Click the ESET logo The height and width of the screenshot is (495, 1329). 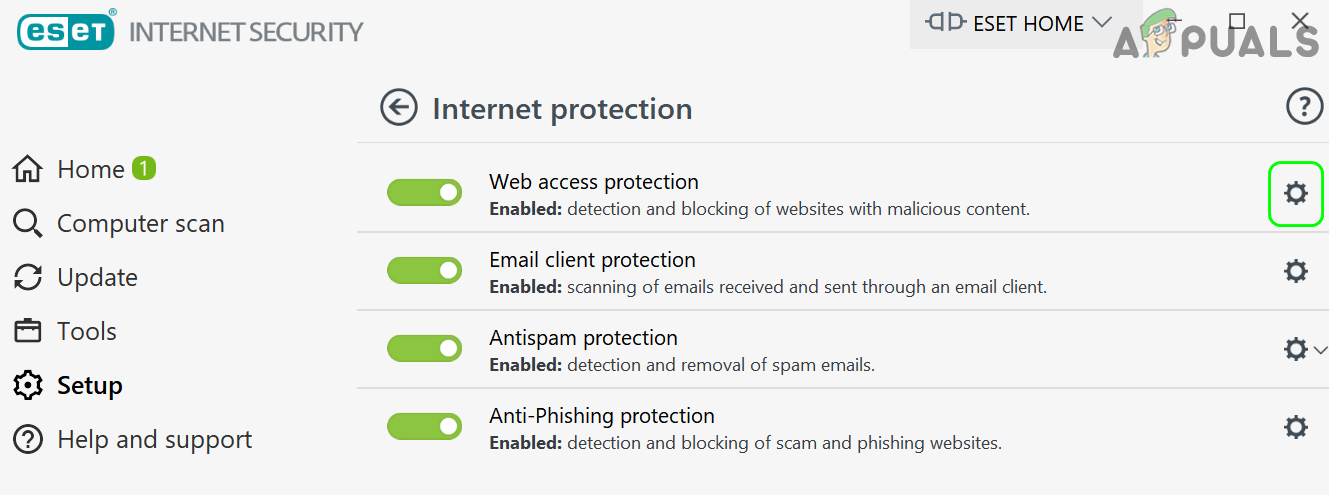coord(66,31)
